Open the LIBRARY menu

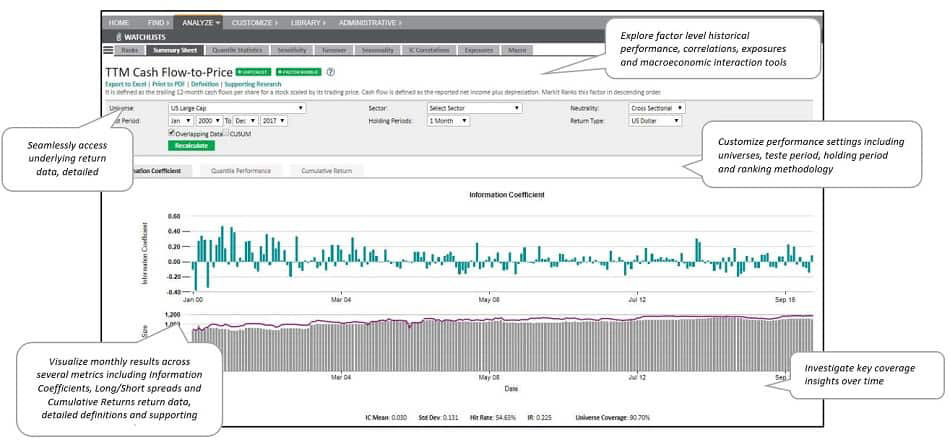pos(308,22)
